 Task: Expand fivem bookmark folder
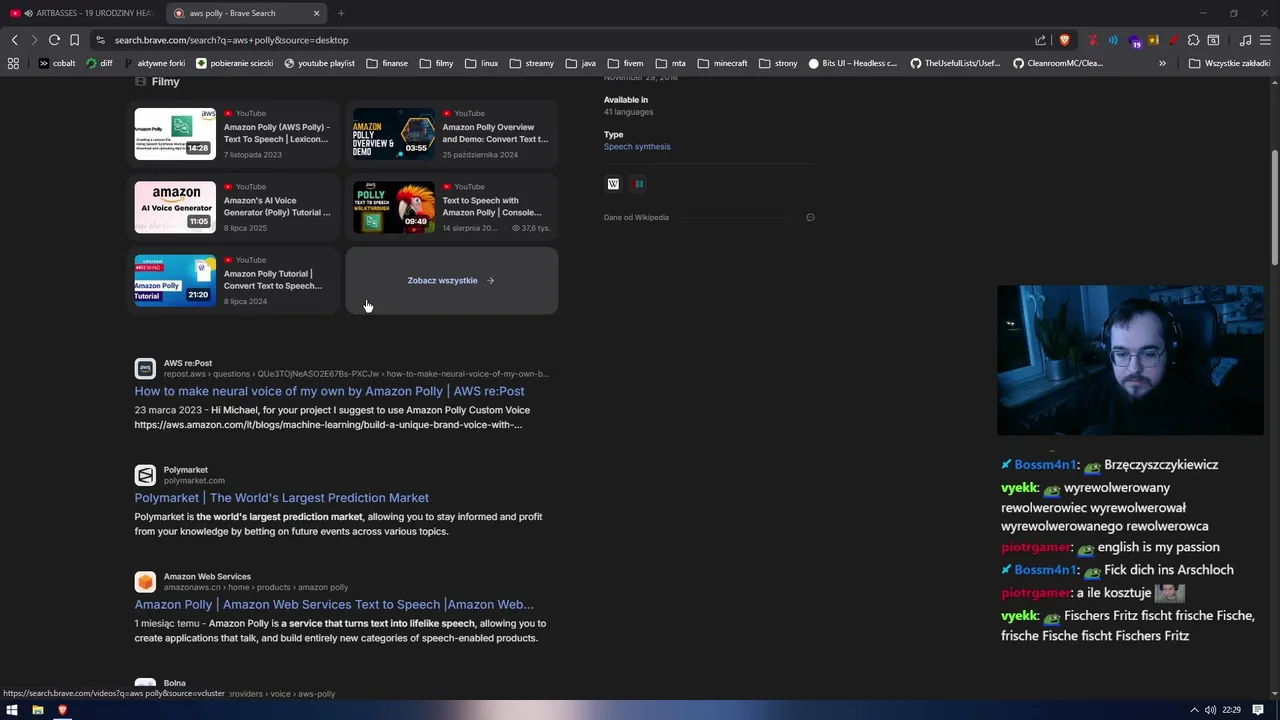click(626, 63)
